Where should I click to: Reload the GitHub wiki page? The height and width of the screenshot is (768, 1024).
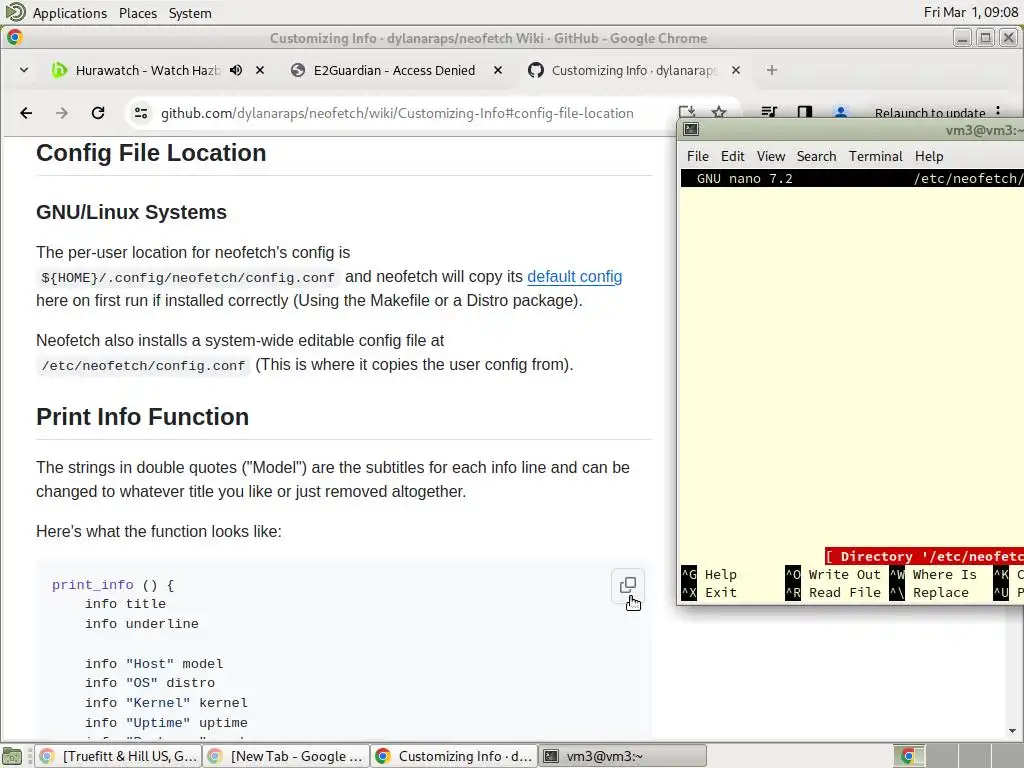[x=98, y=113]
